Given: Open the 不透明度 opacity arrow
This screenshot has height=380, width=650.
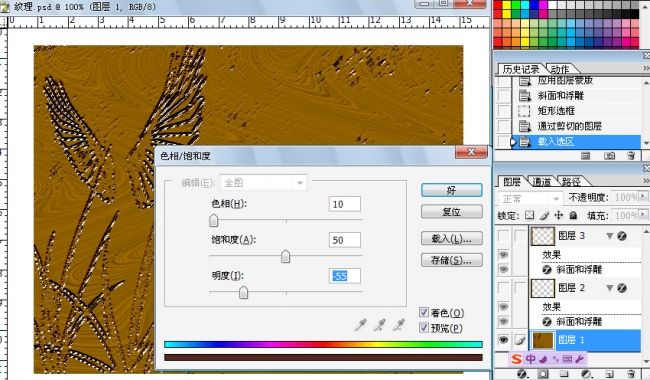Looking at the screenshot, I should [x=643, y=197].
